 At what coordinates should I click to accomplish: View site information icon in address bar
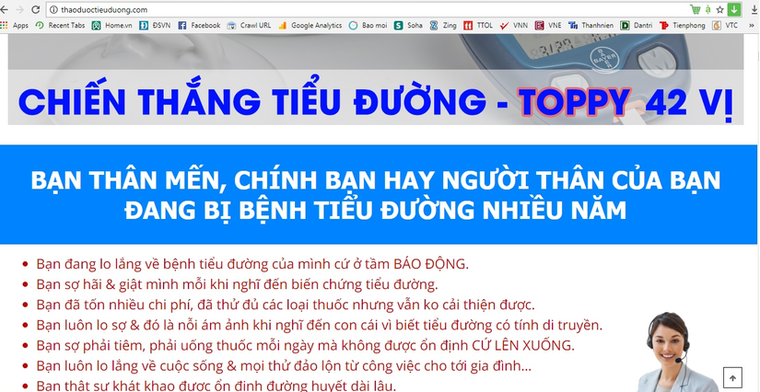(53, 10)
